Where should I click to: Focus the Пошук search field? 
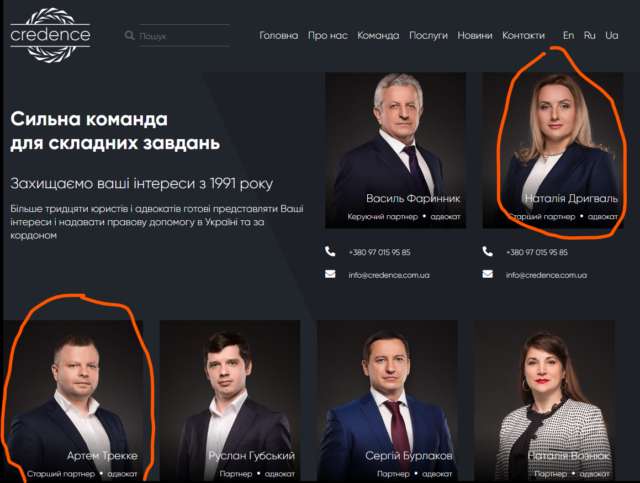pyautogui.click(x=184, y=36)
